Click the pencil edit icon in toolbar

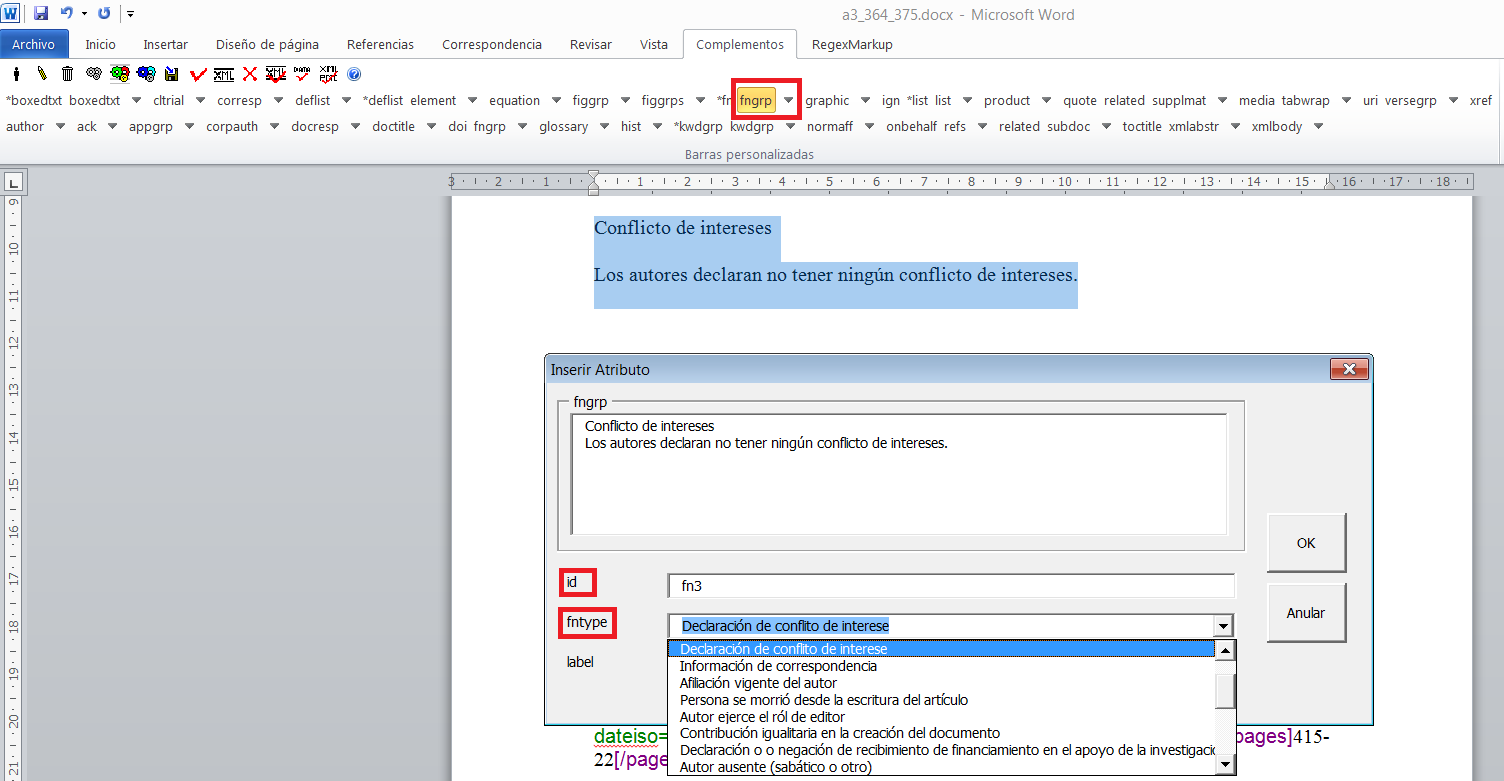point(42,74)
